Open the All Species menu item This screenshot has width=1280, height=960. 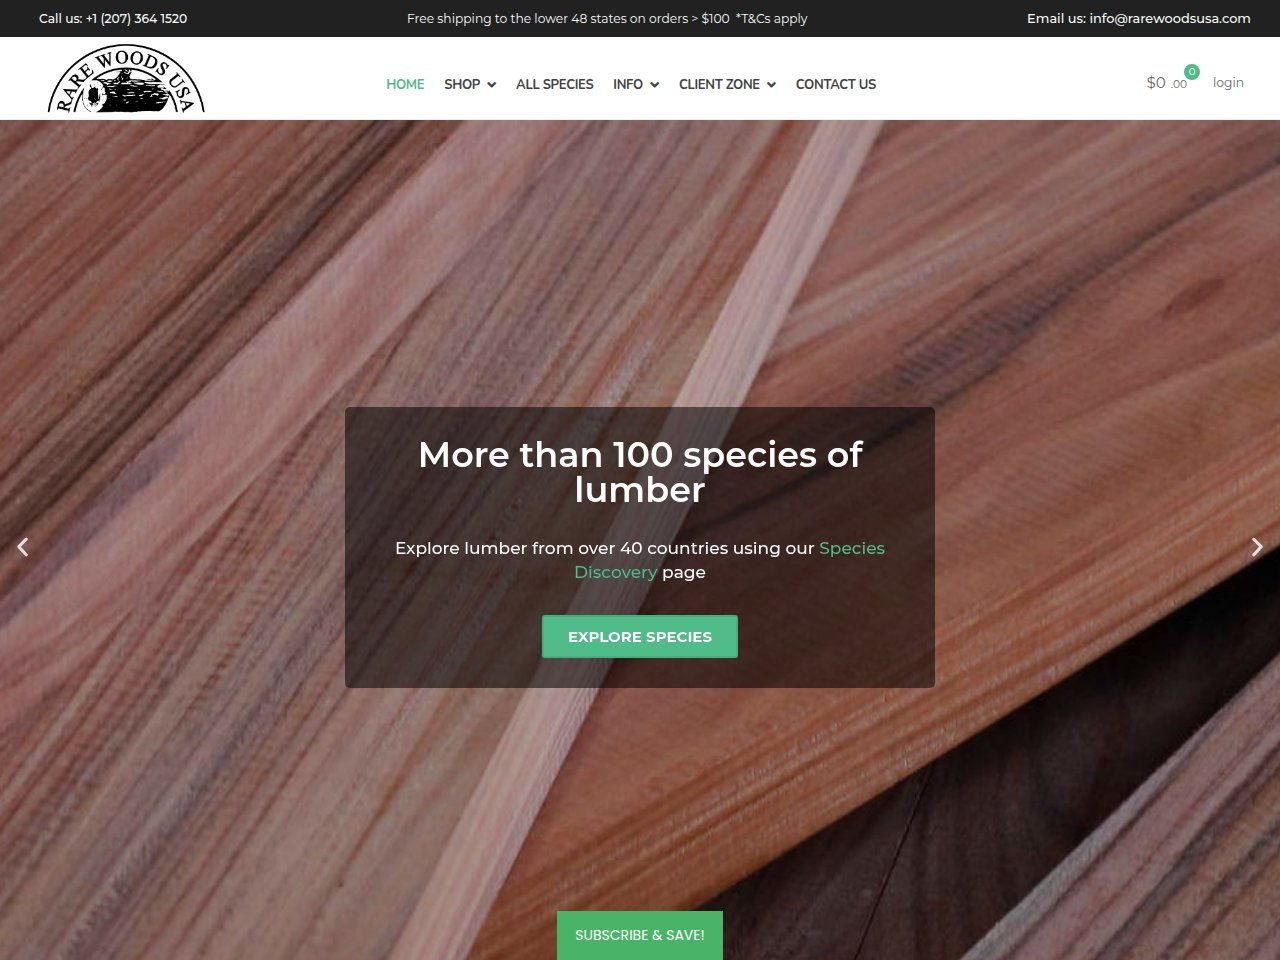555,84
